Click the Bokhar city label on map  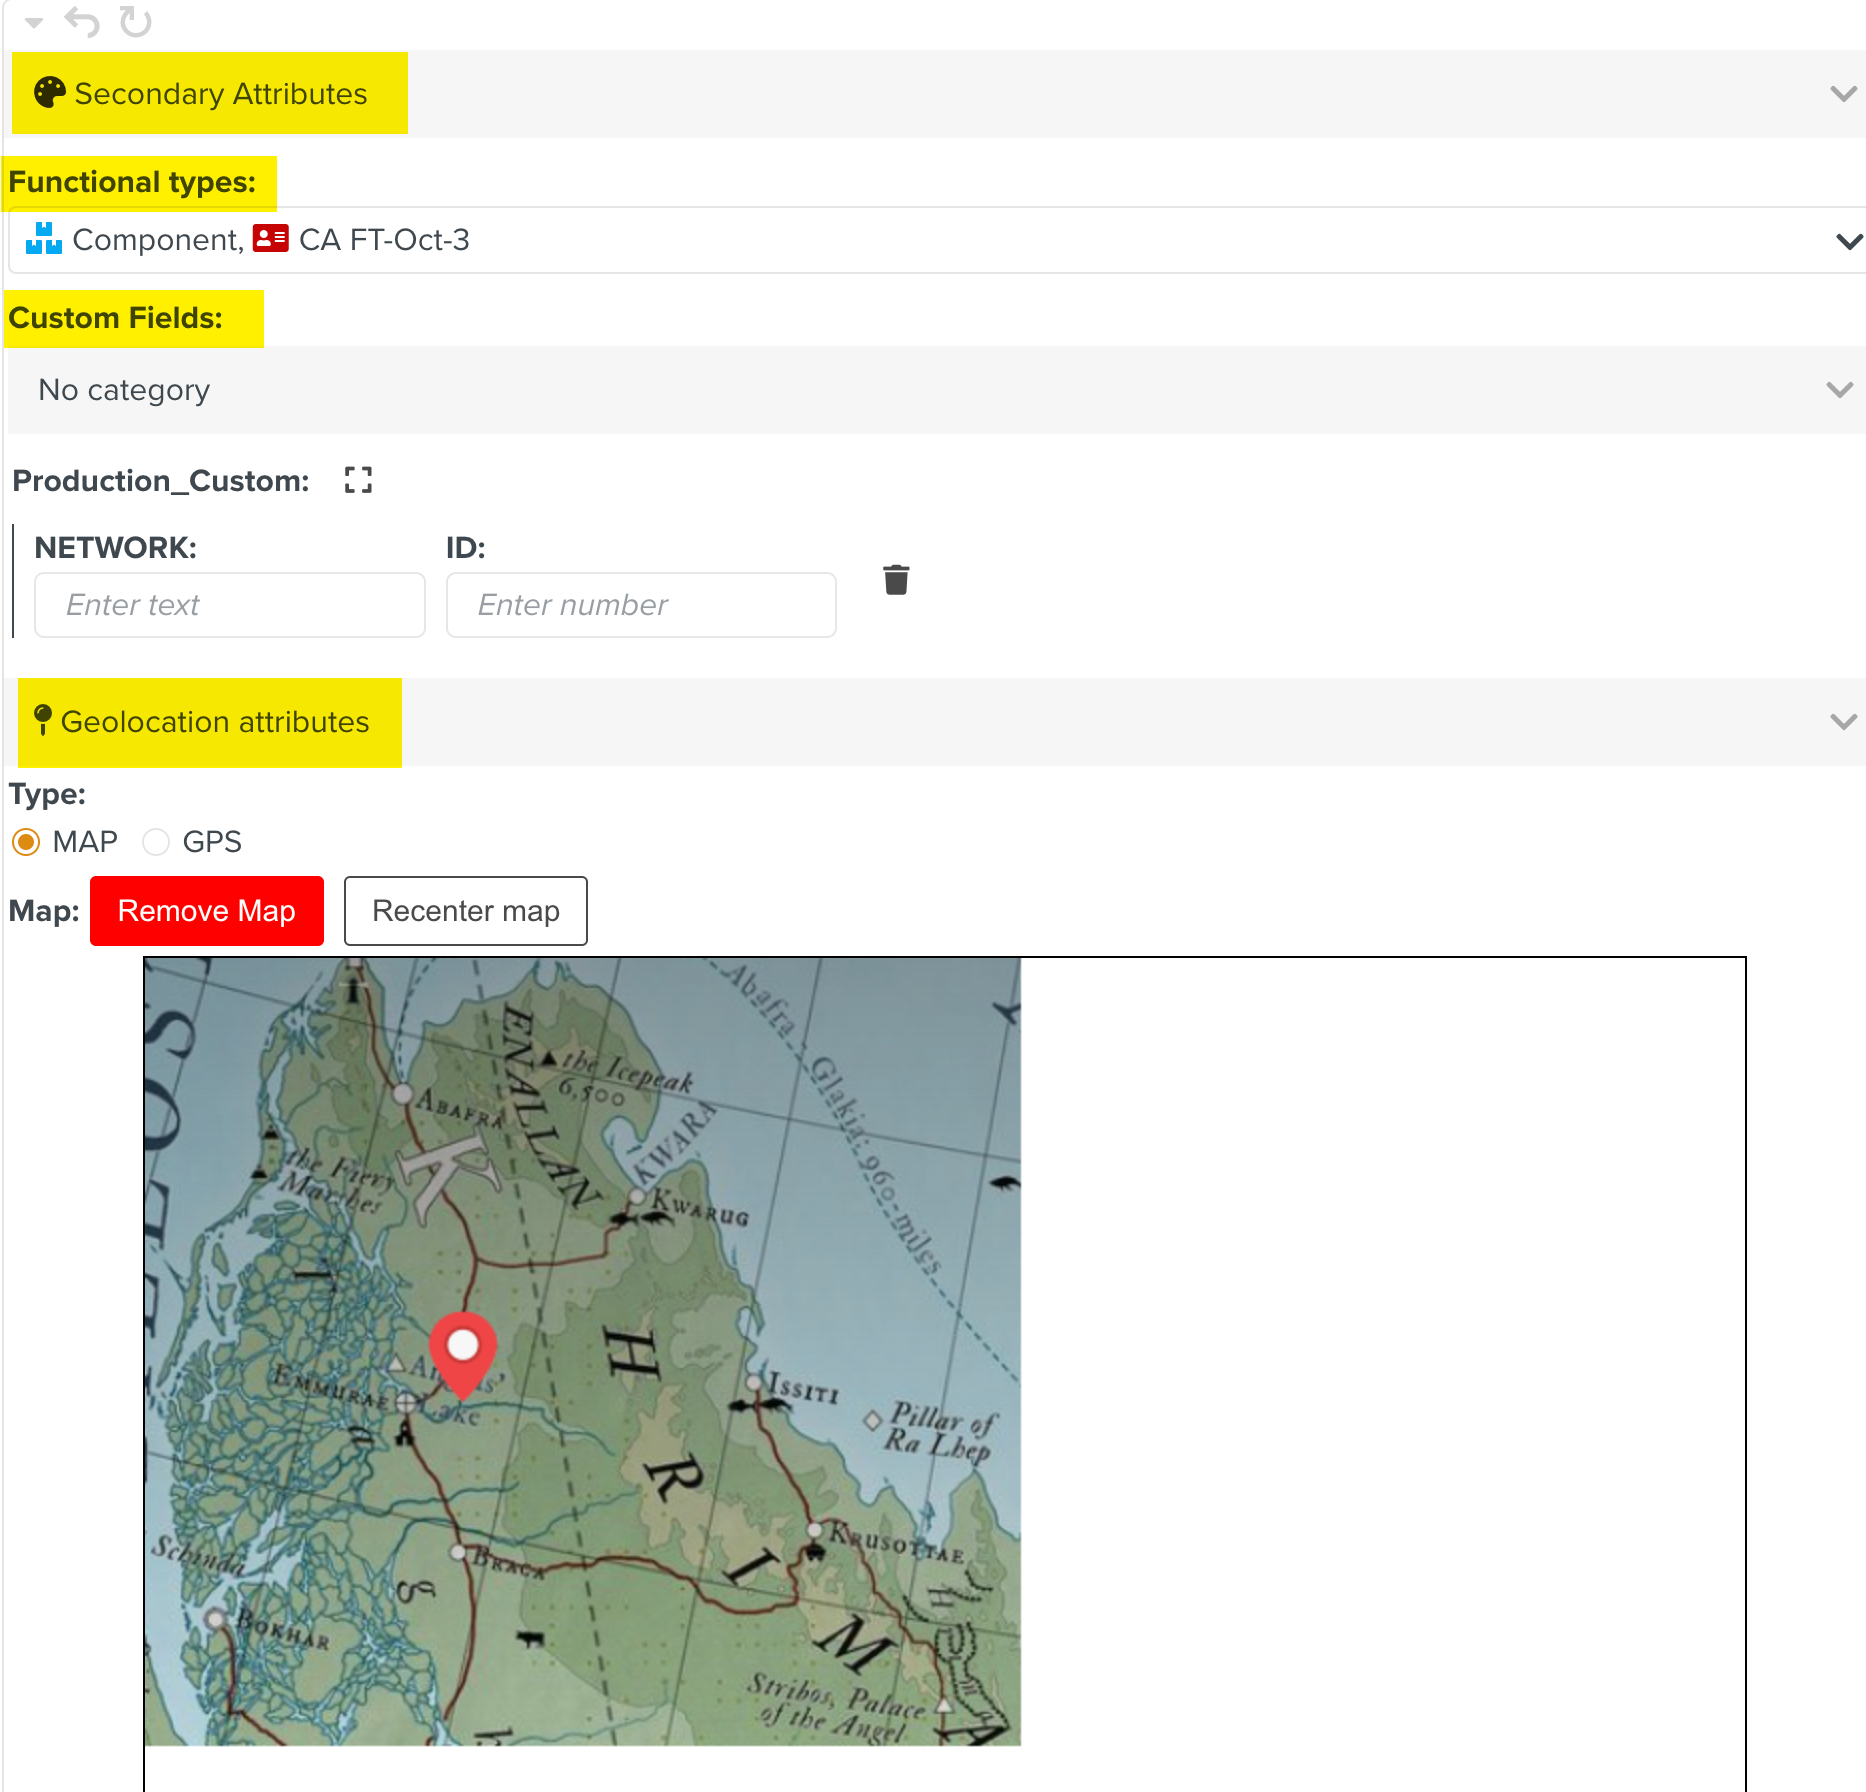pyautogui.click(x=283, y=1630)
